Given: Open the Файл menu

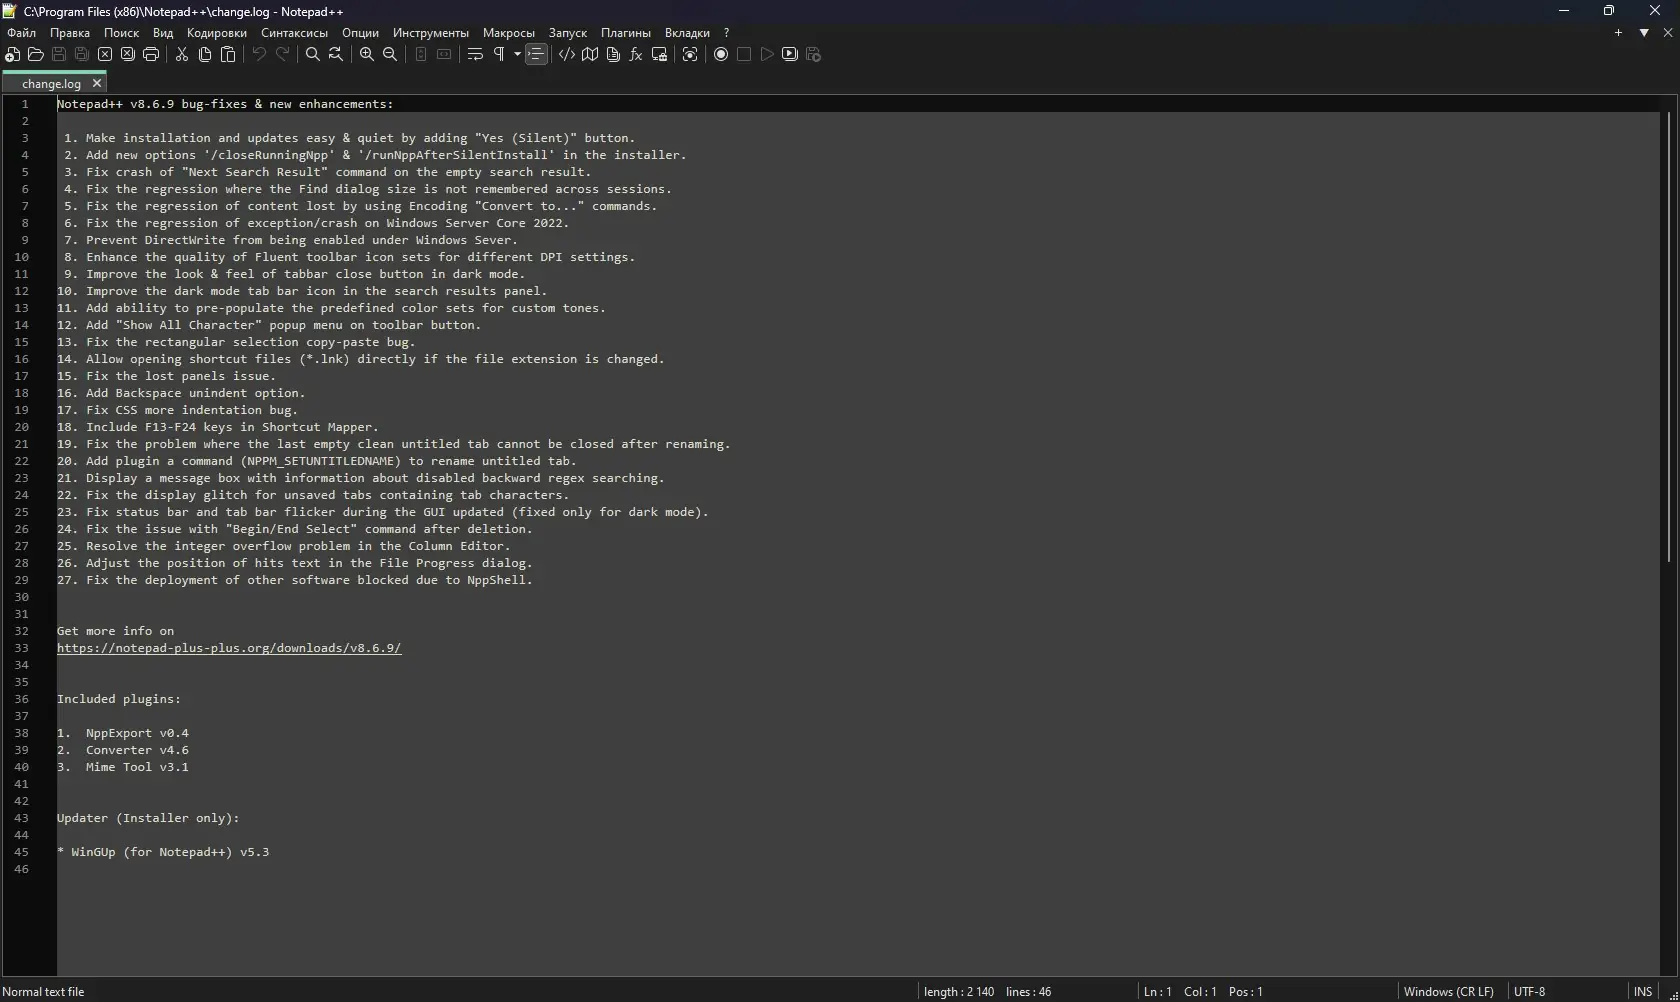Looking at the screenshot, I should tap(21, 33).
